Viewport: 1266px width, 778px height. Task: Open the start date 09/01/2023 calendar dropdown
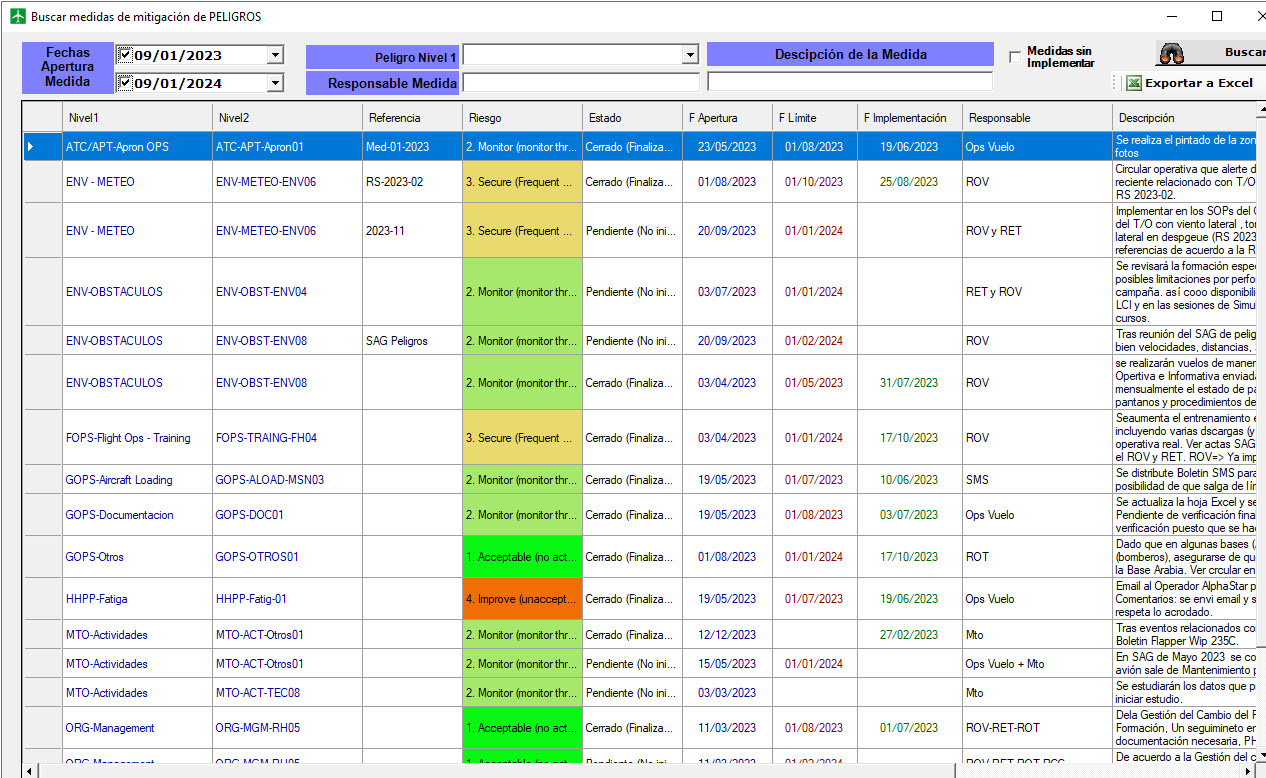275,55
